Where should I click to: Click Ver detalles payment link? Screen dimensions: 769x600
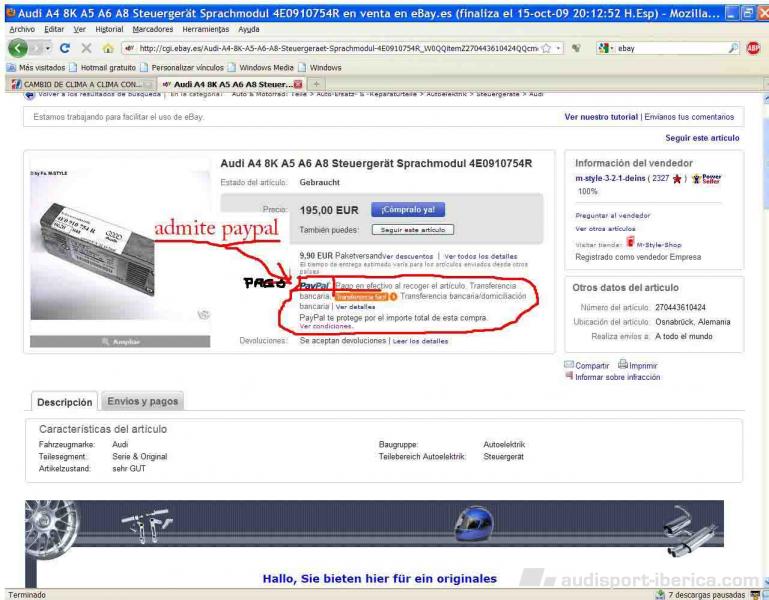point(355,307)
